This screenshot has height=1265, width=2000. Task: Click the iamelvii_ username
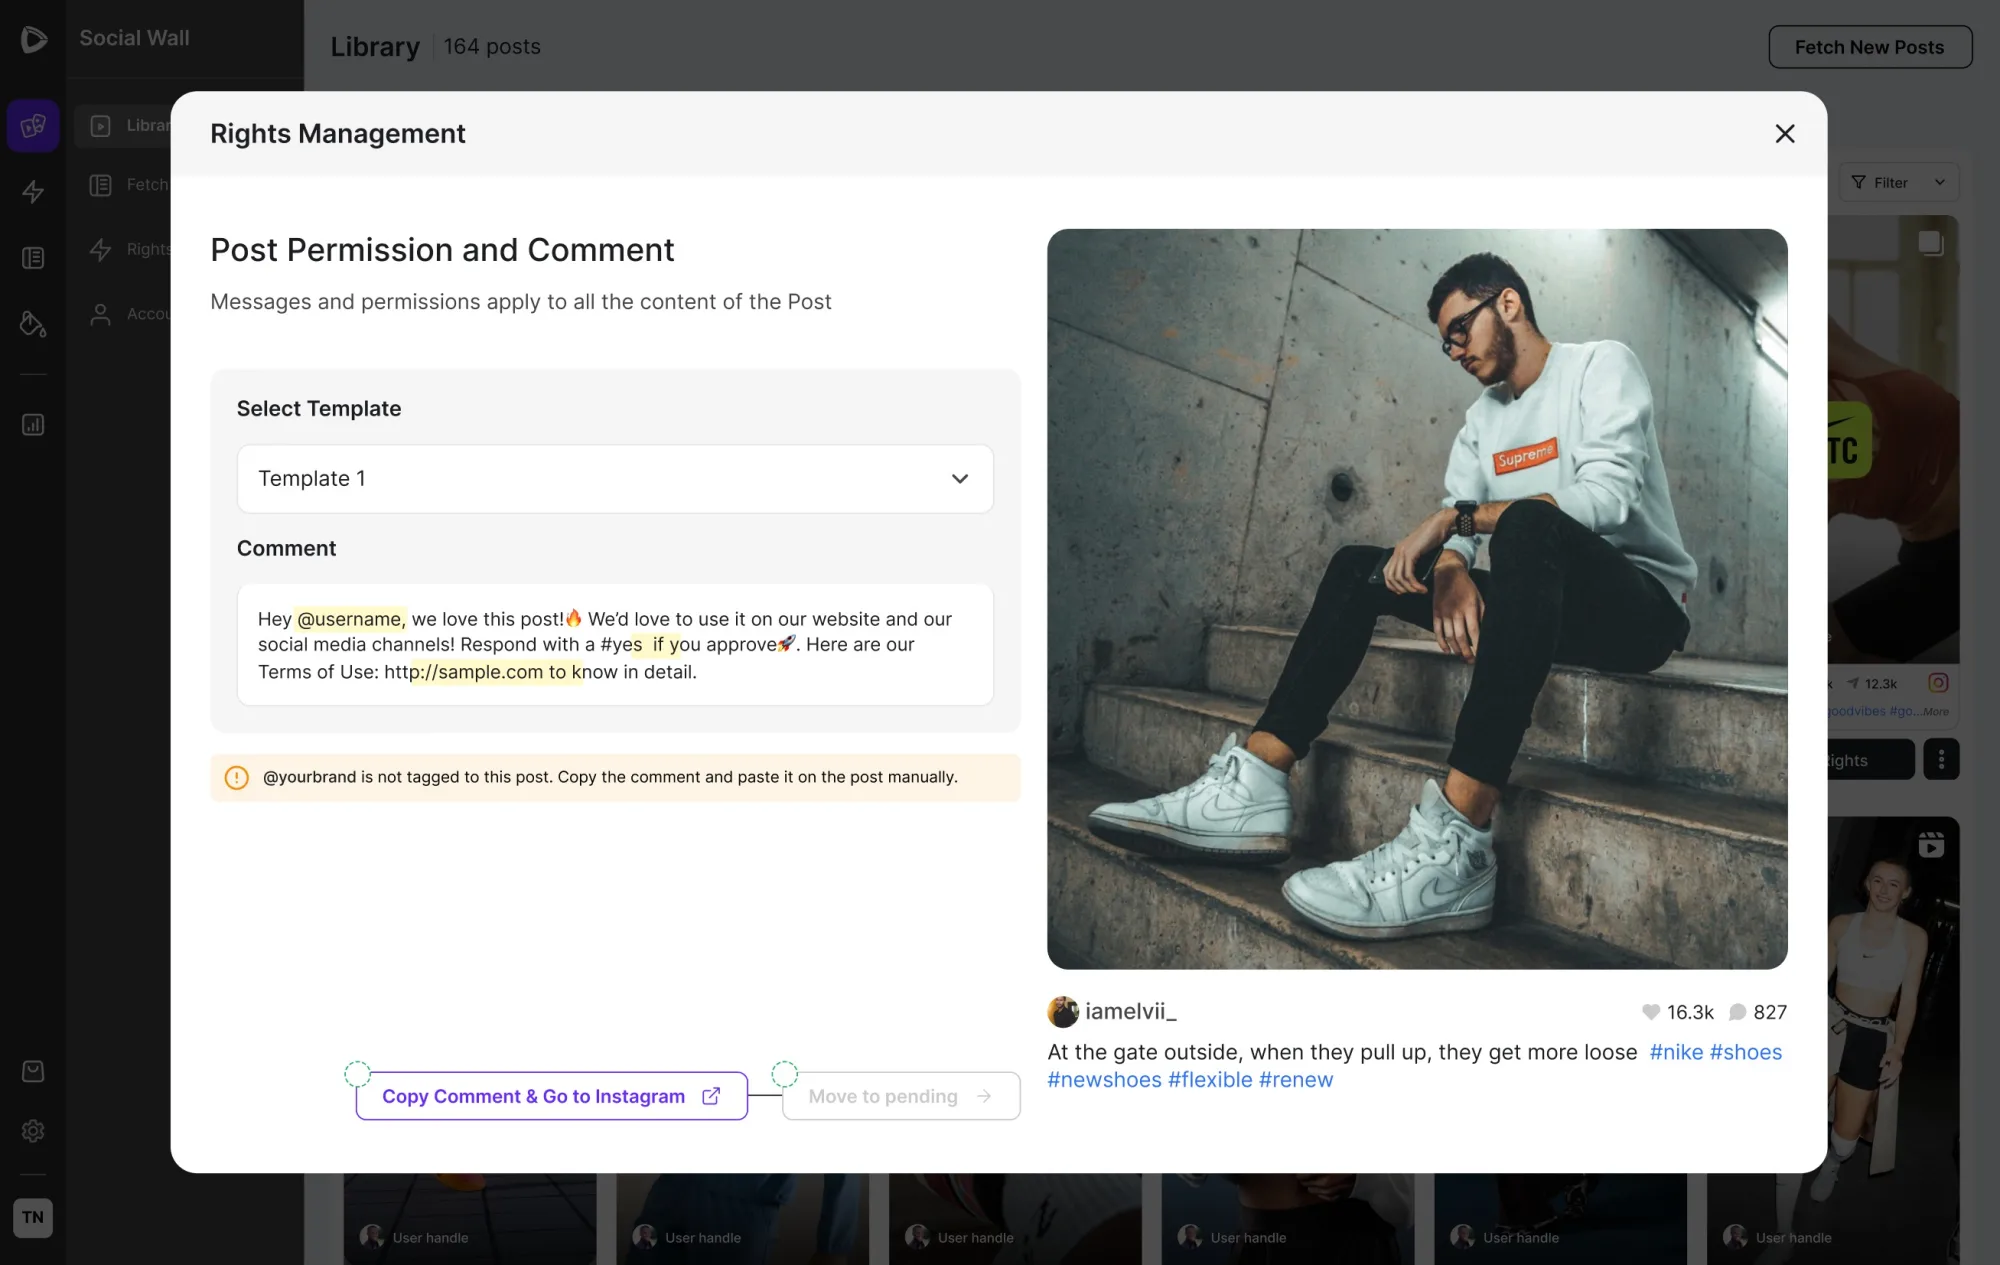(1131, 1012)
